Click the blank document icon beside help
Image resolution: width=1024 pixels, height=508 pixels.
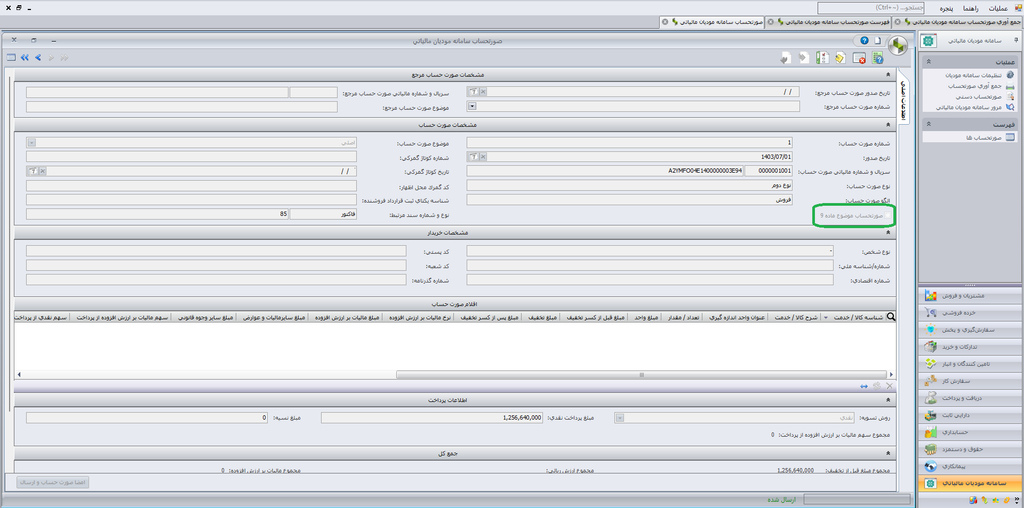coord(878,40)
